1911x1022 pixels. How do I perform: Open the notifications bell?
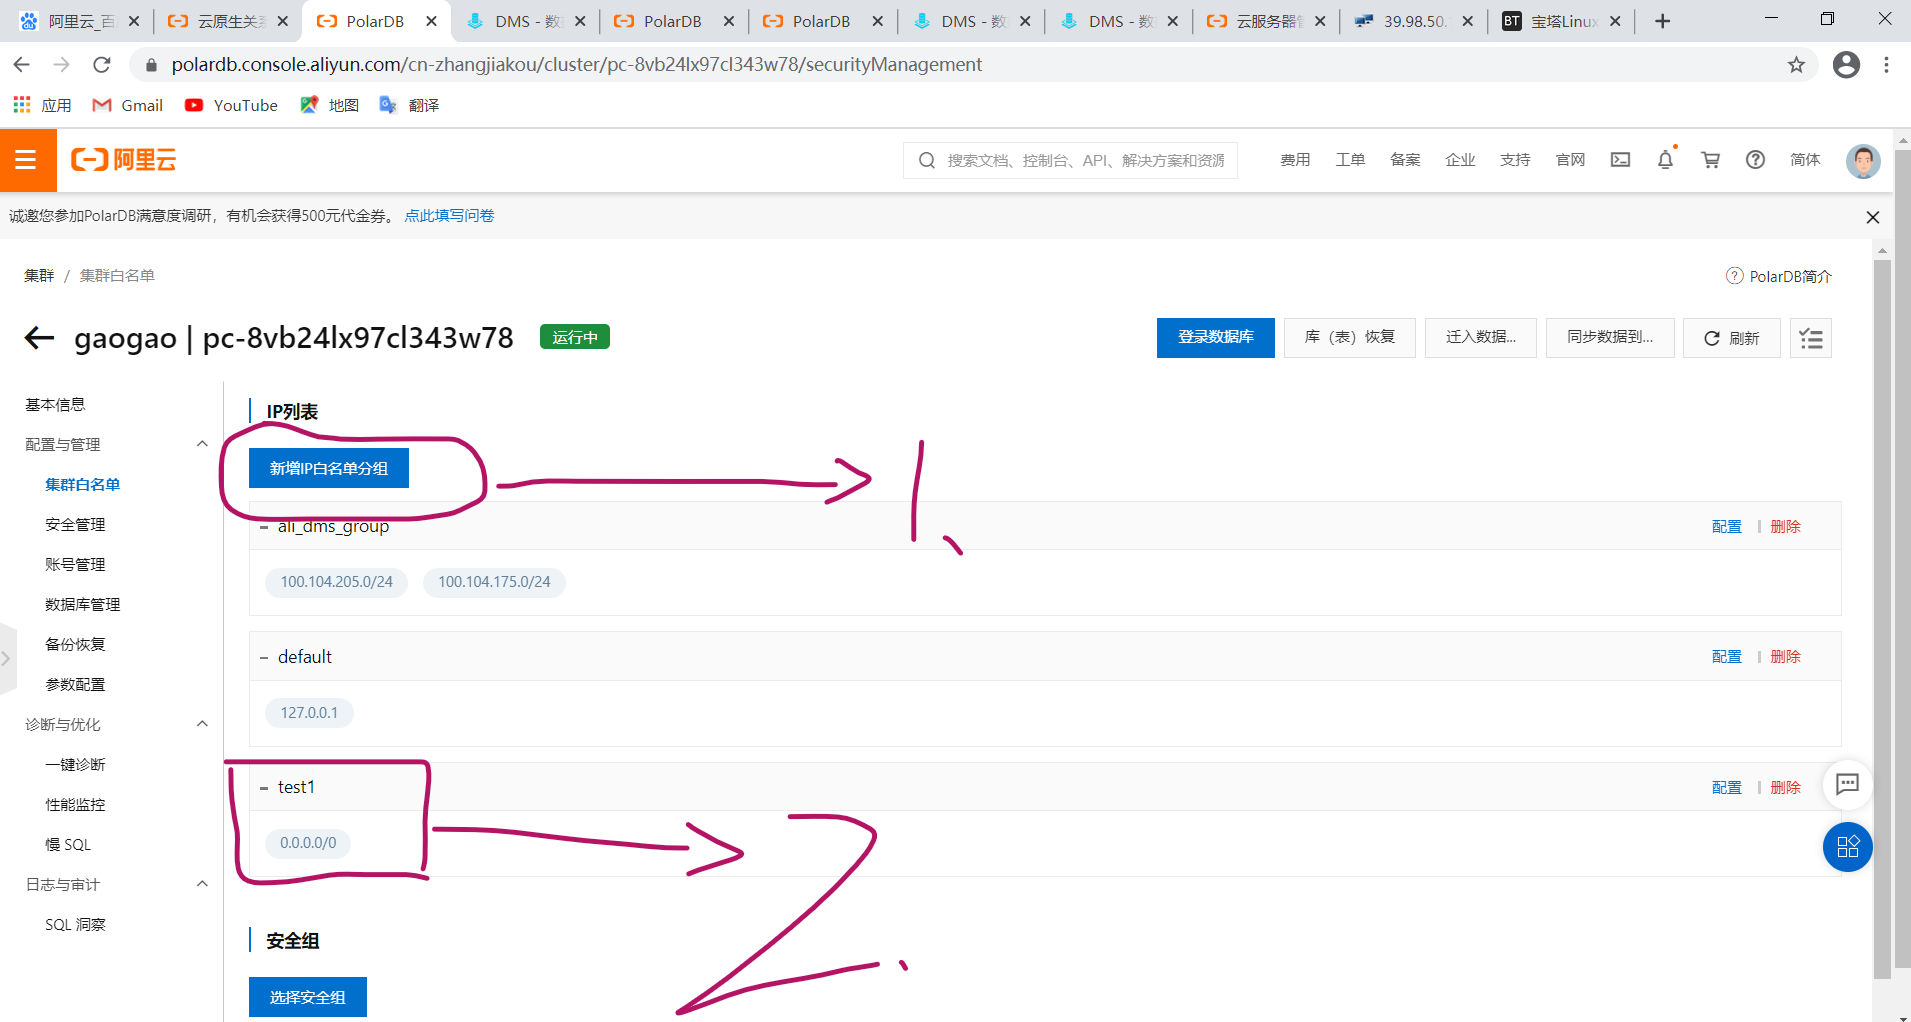(x=1665, y=160)
